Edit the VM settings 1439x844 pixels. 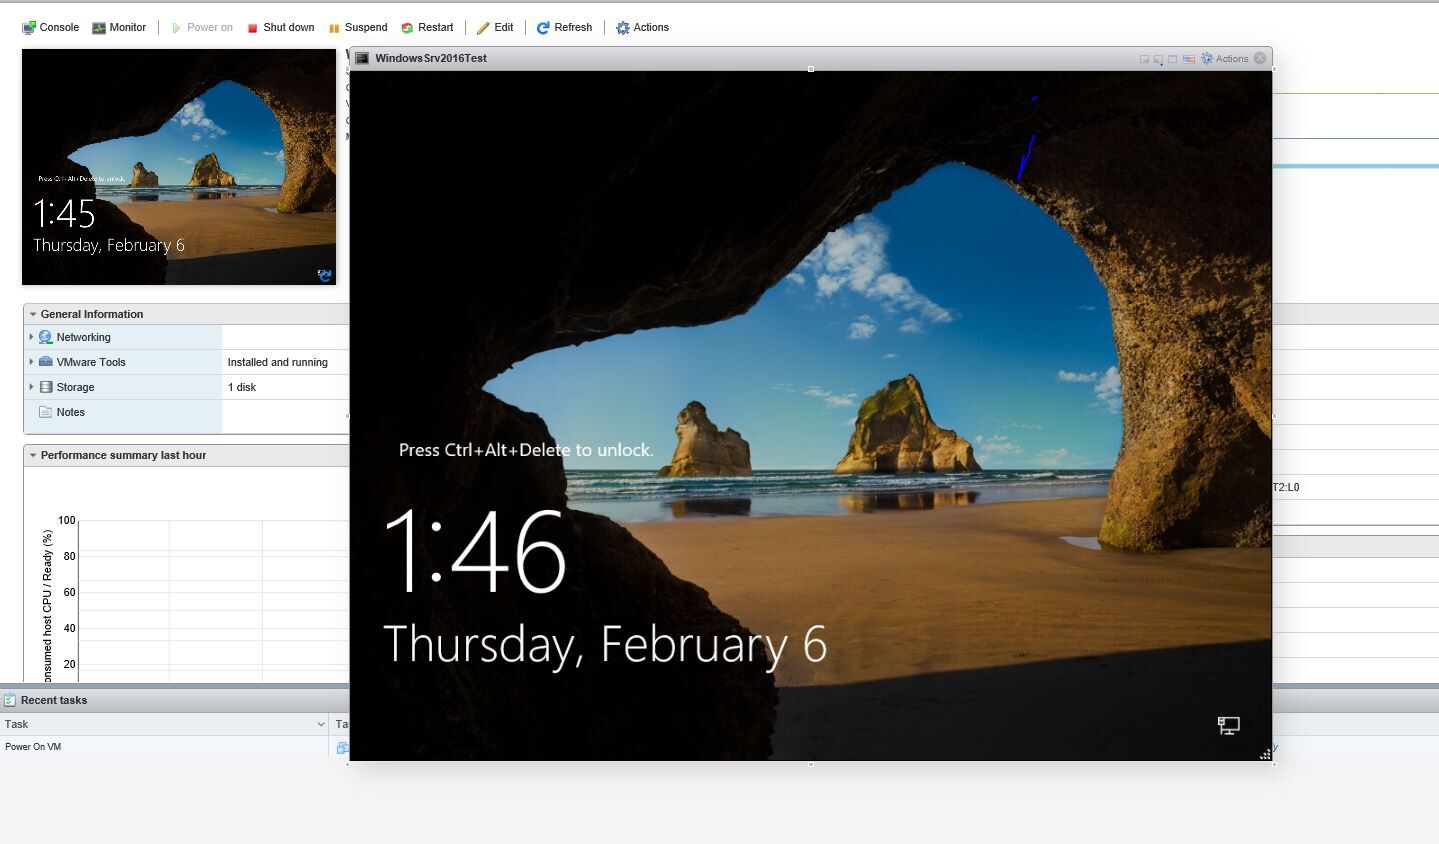click(x=495, y=28)
